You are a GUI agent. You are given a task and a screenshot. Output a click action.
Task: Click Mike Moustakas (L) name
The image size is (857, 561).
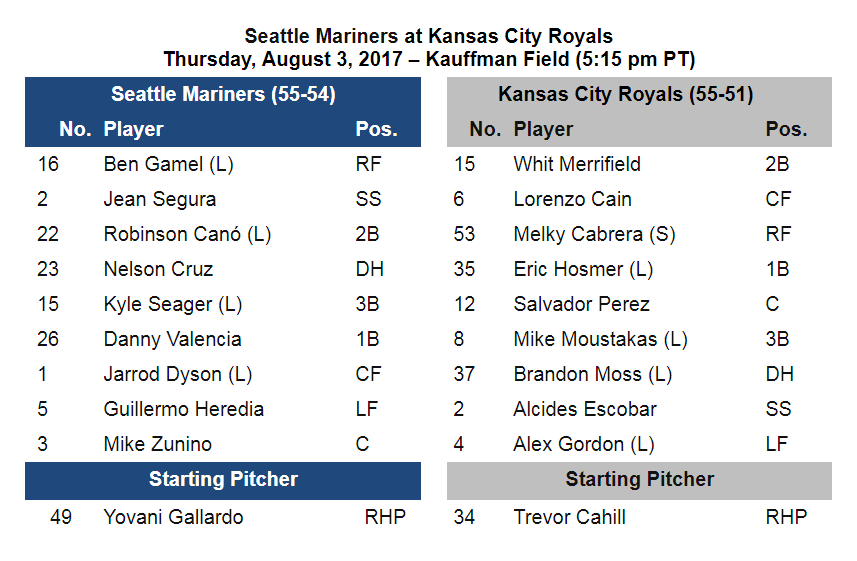click(601, 339)
